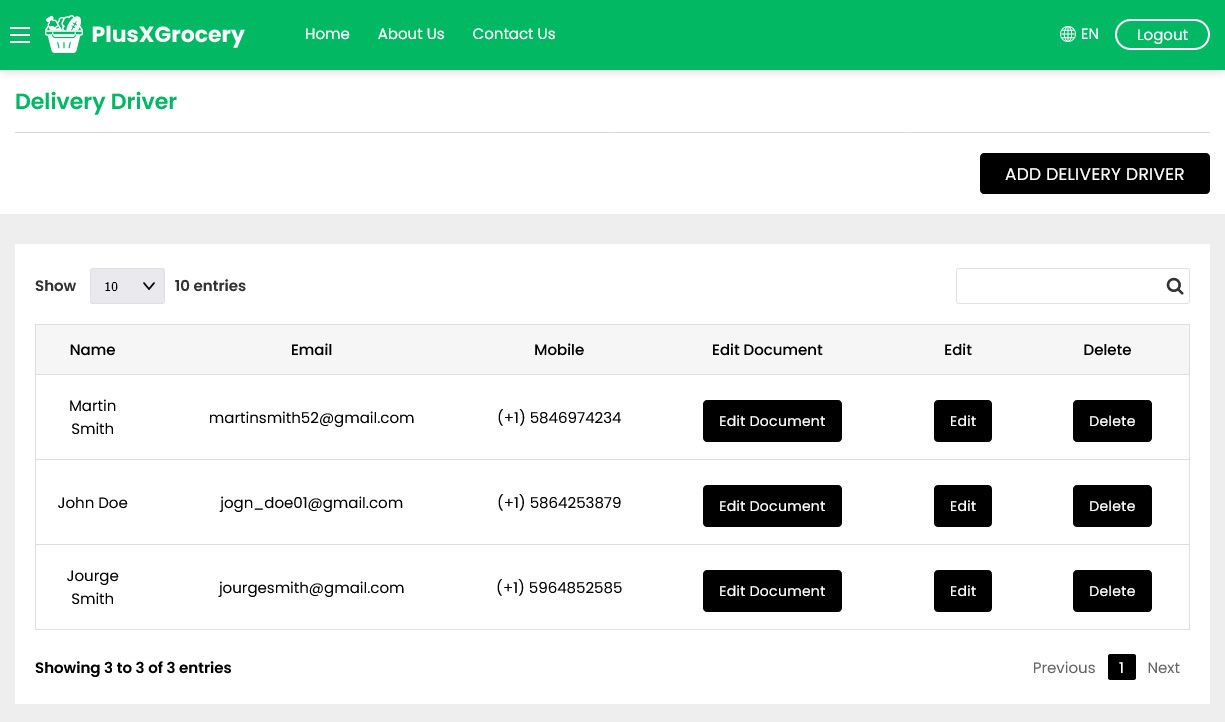Open the EN language selector
1225x722 pixels.
(x=1089, y=34)
